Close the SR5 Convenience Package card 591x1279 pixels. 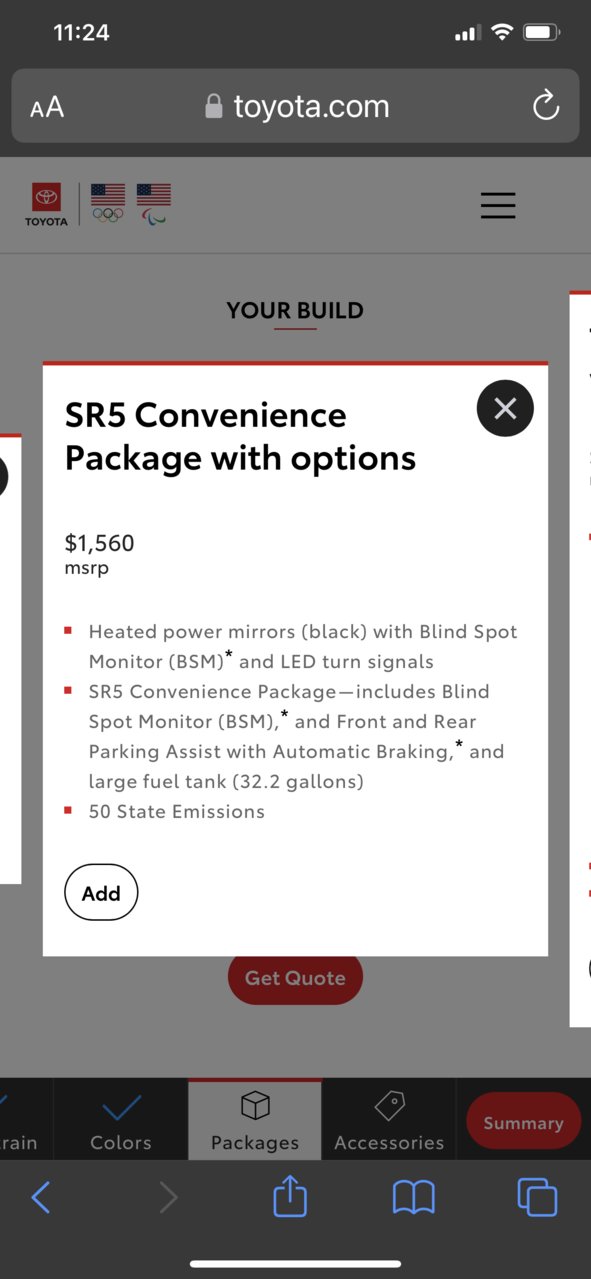(505, 408)
